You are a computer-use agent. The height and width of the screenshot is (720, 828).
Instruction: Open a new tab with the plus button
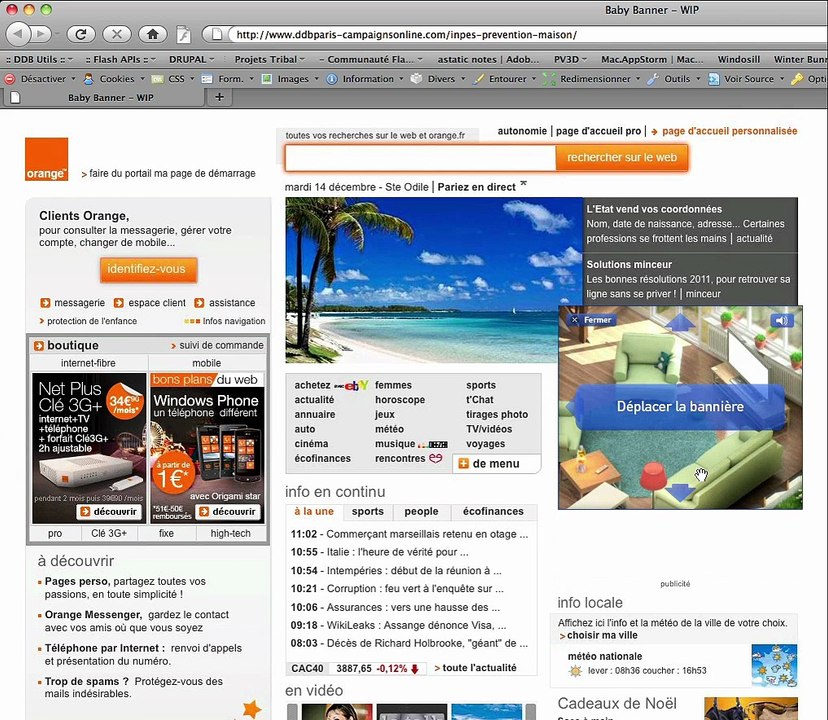[220, 97]
